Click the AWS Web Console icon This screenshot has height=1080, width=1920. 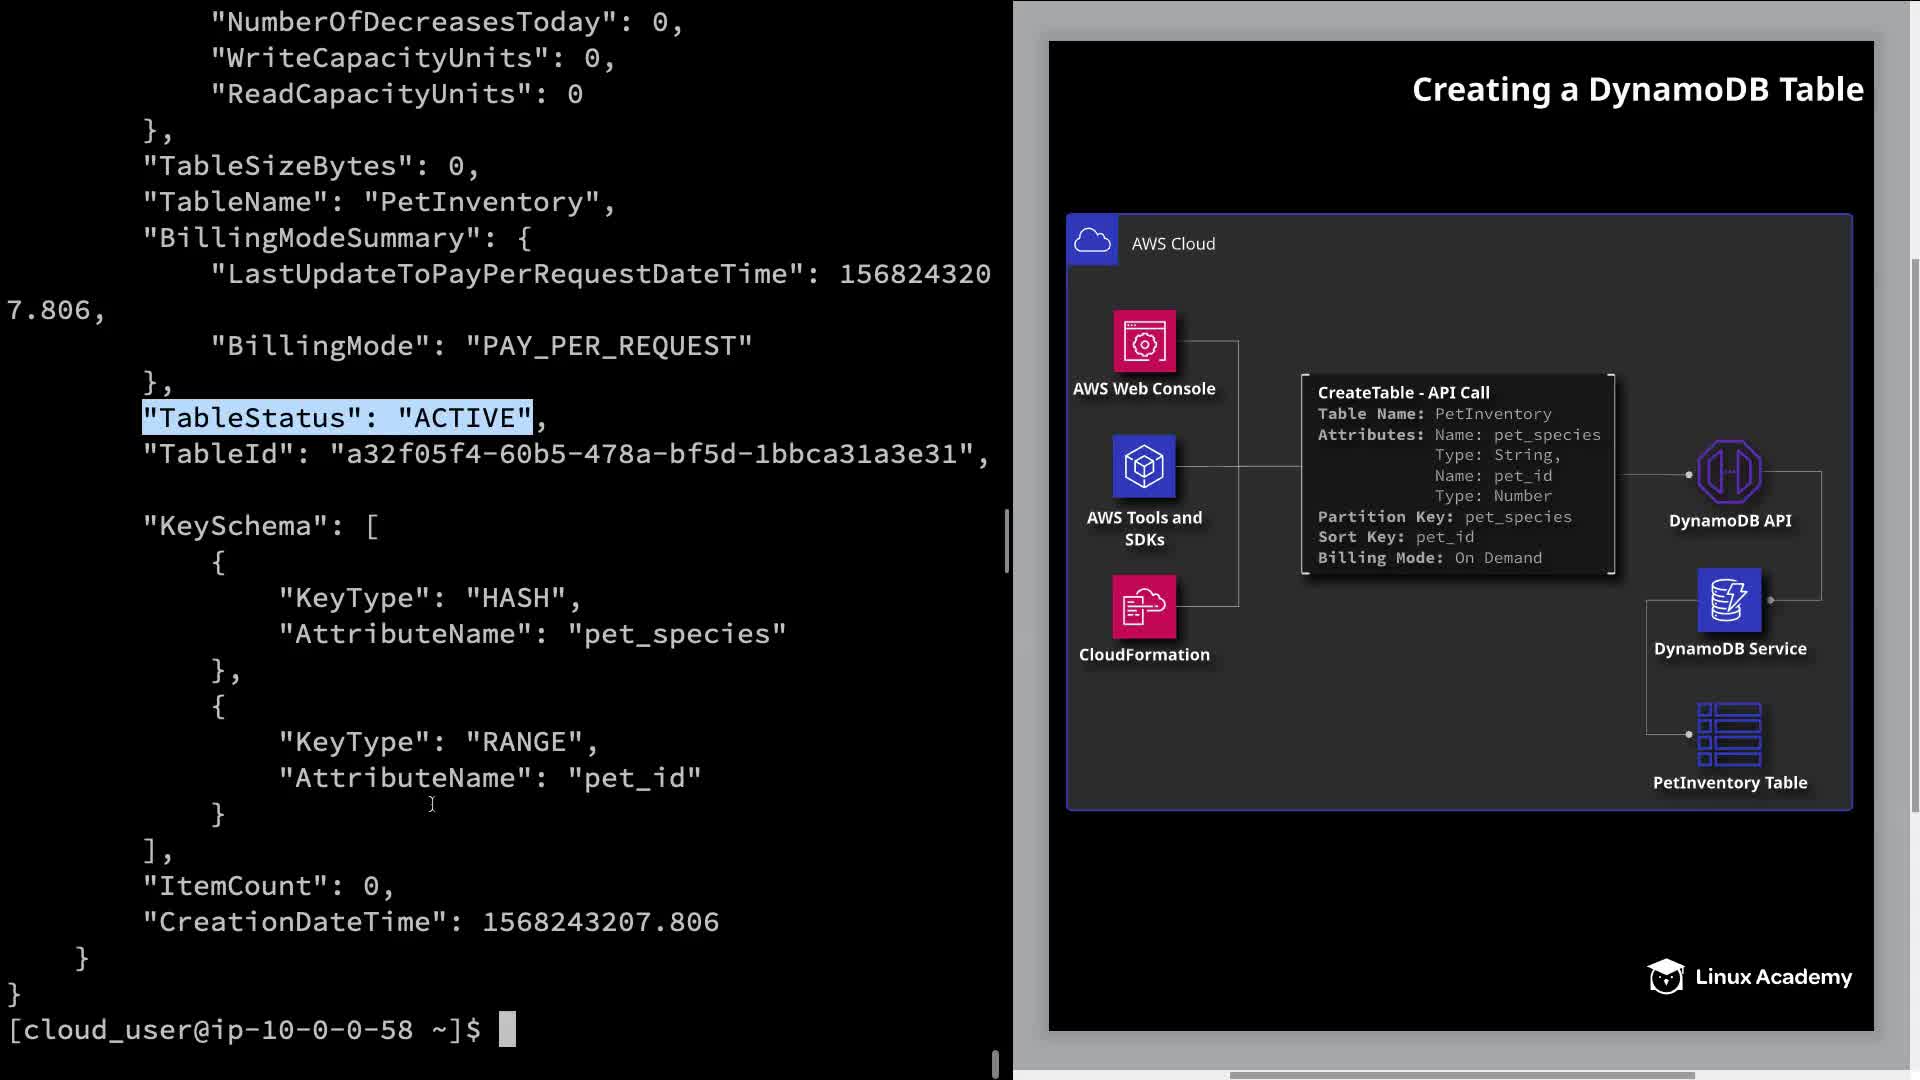coord(1144,342)
